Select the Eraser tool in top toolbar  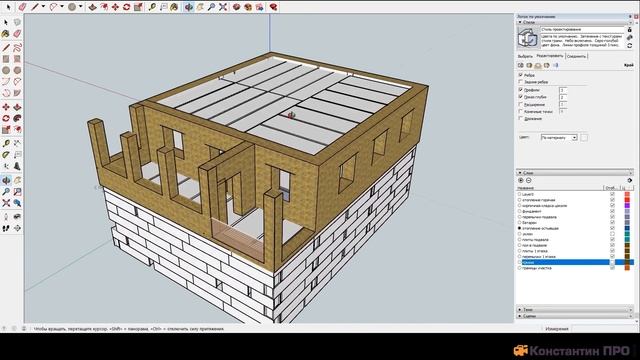click(x=22, y=7)
